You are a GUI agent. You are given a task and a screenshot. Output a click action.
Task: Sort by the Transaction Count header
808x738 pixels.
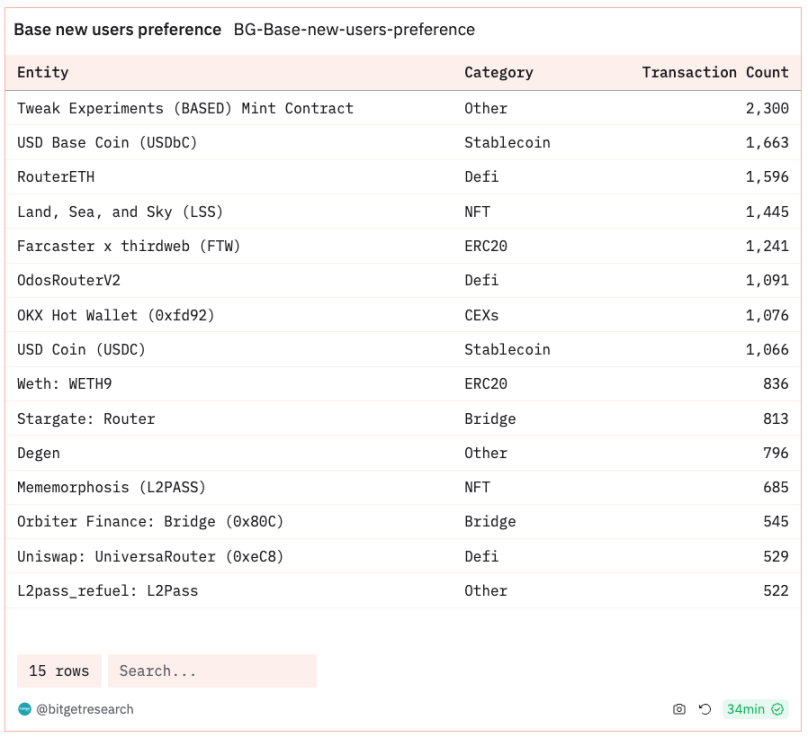(x=715, y=72)
